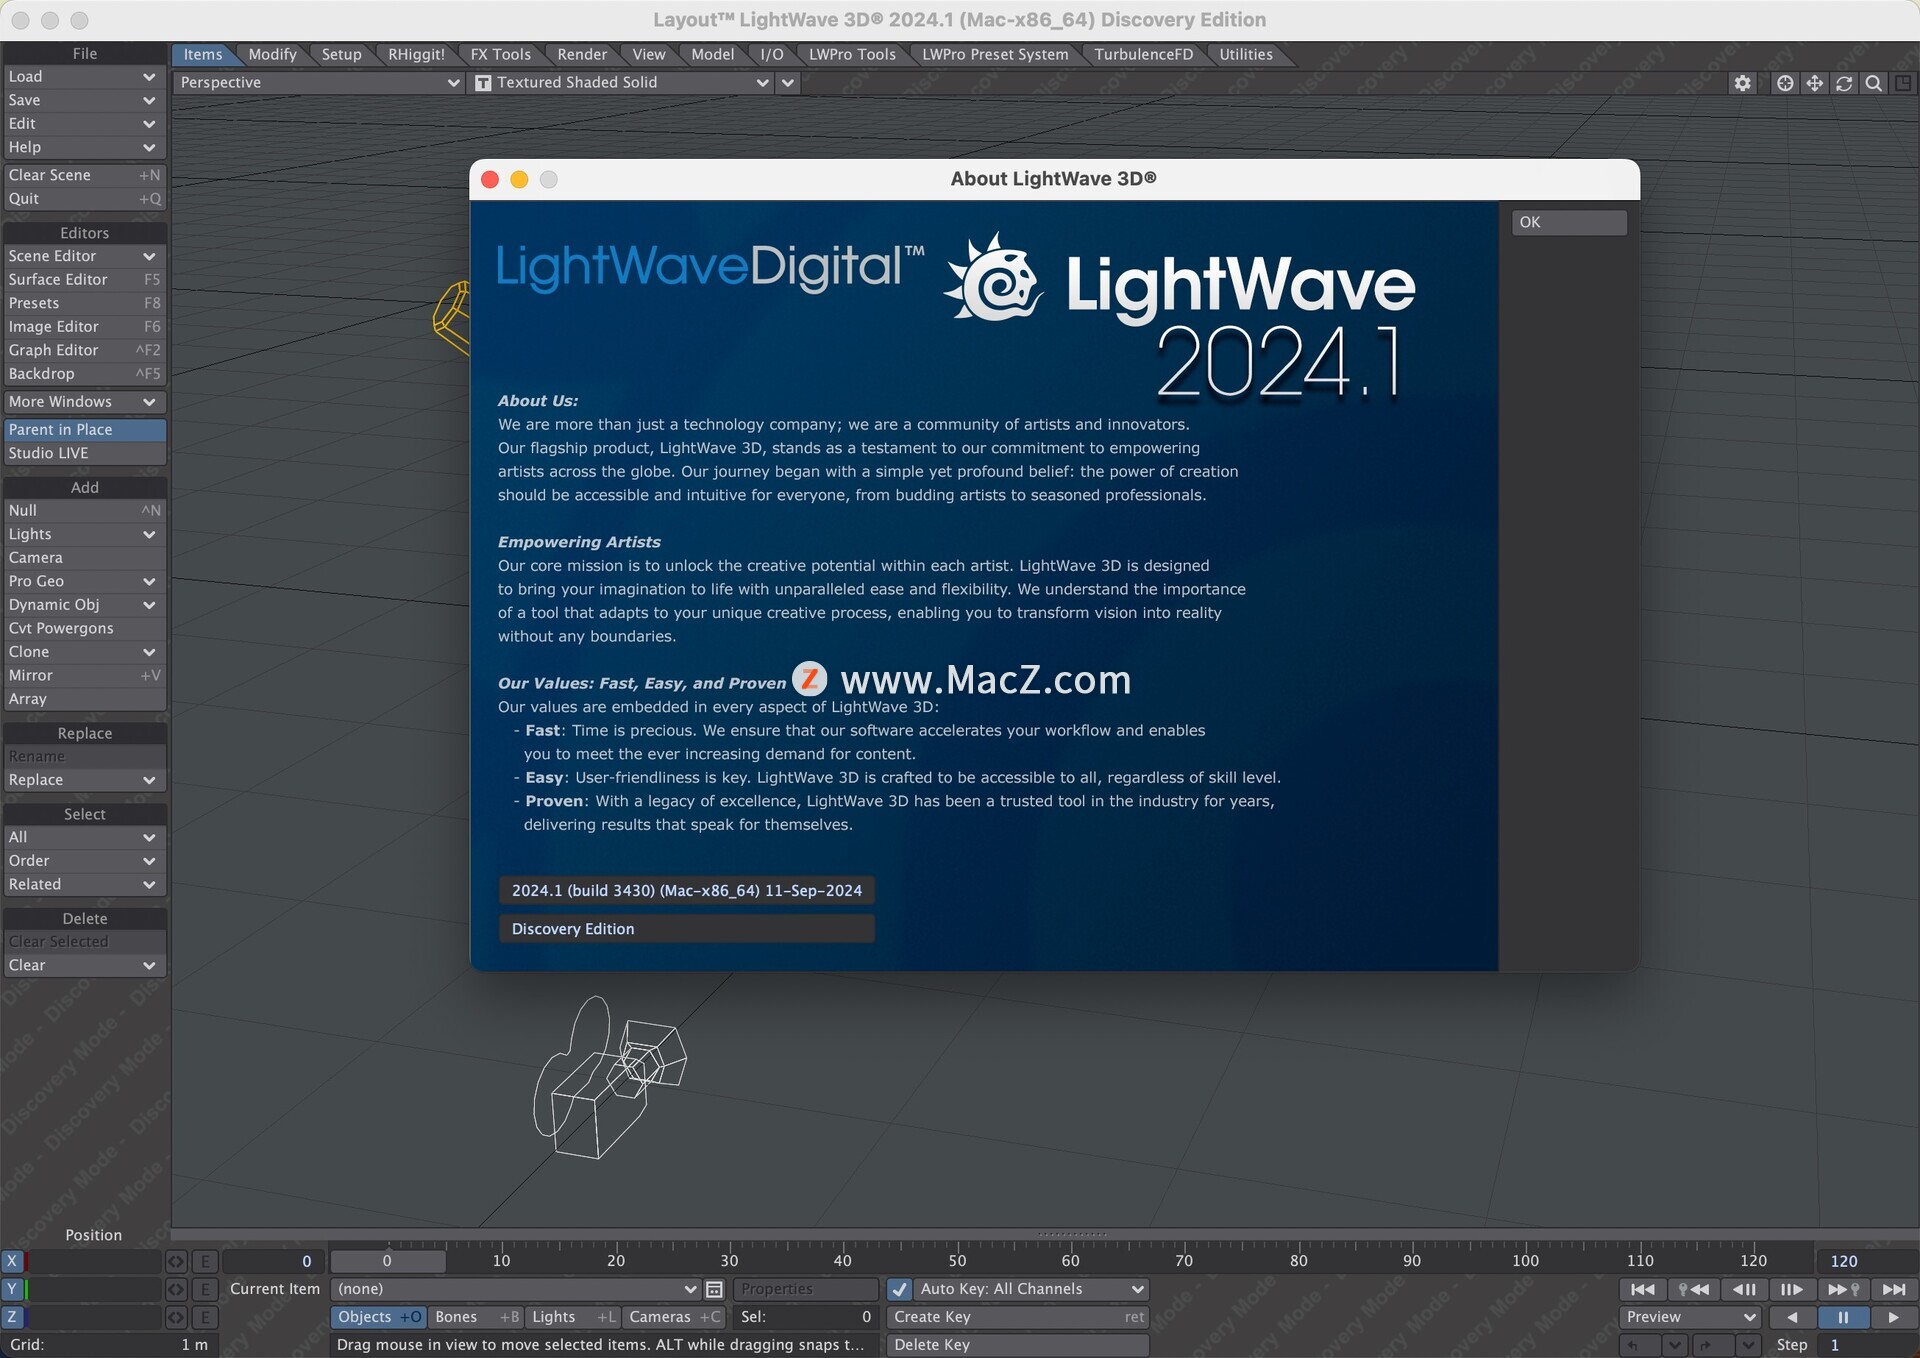Open the Current Item dropdown

coord(515,1290)
